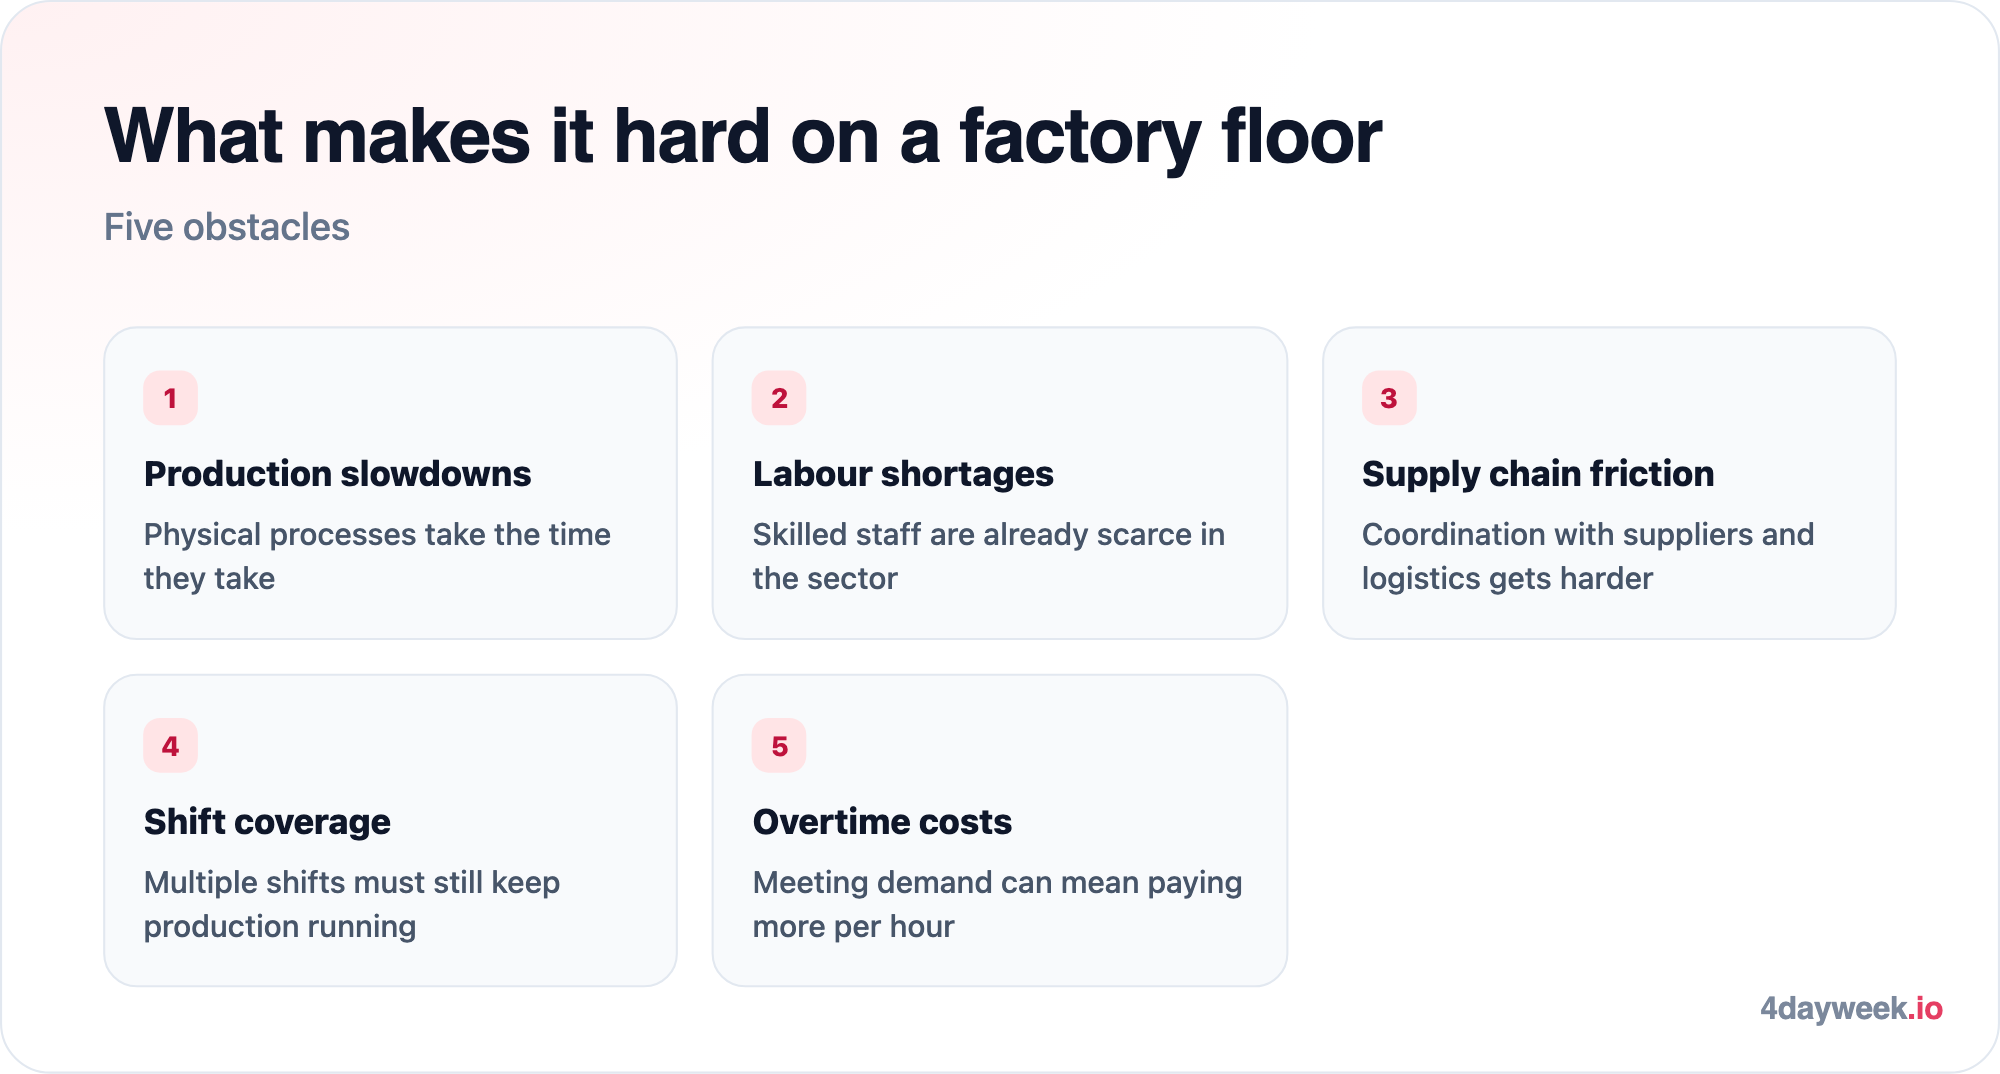Click the number 3 badge
Screen dimensions: 2000x1074
(1389, 398)
